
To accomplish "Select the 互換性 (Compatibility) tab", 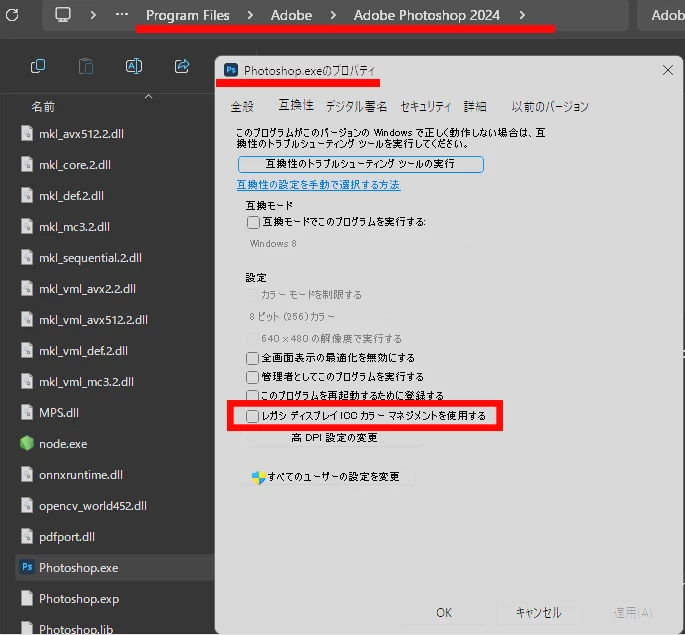I will tap(296, 105).
